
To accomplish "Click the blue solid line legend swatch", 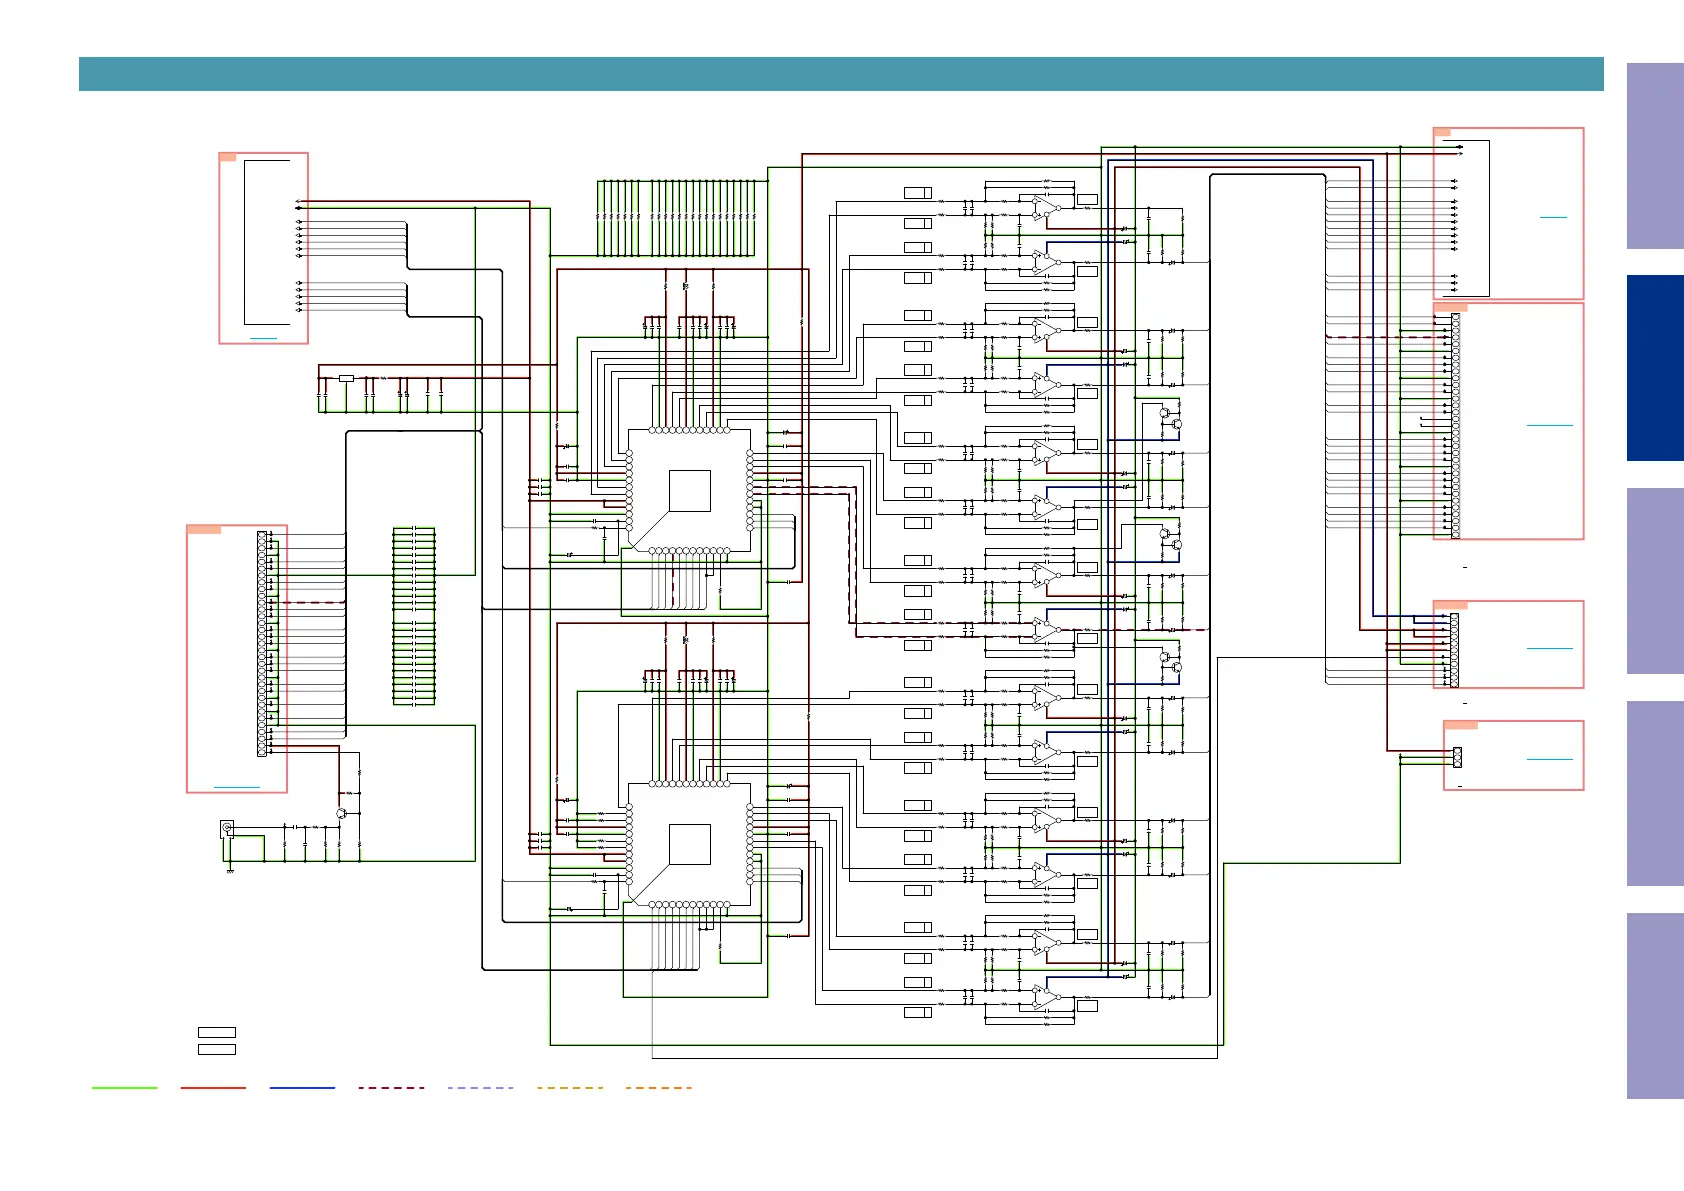I will (302, 1087).
